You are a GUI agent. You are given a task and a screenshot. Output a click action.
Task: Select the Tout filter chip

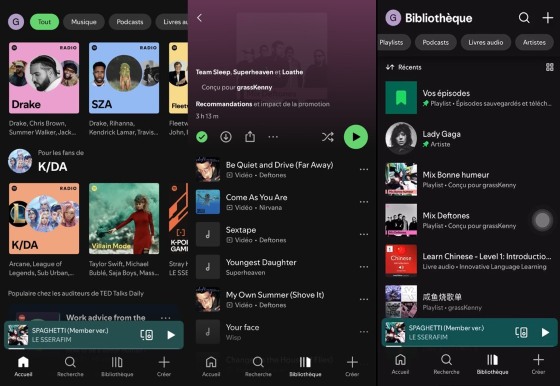(x=44, y=22)
